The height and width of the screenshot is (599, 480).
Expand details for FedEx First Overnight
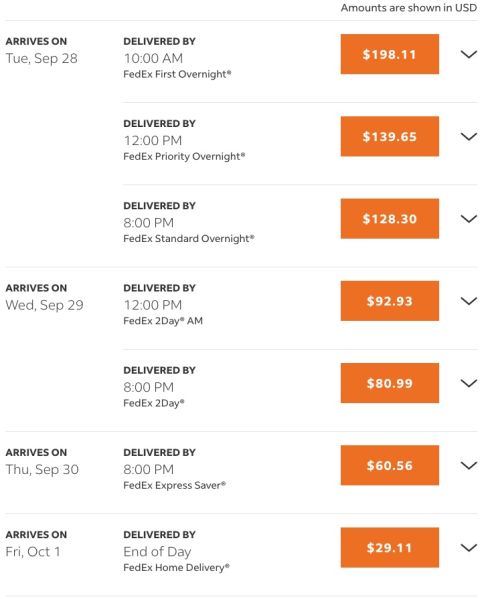pyautogui.click(x=469, y=54)
